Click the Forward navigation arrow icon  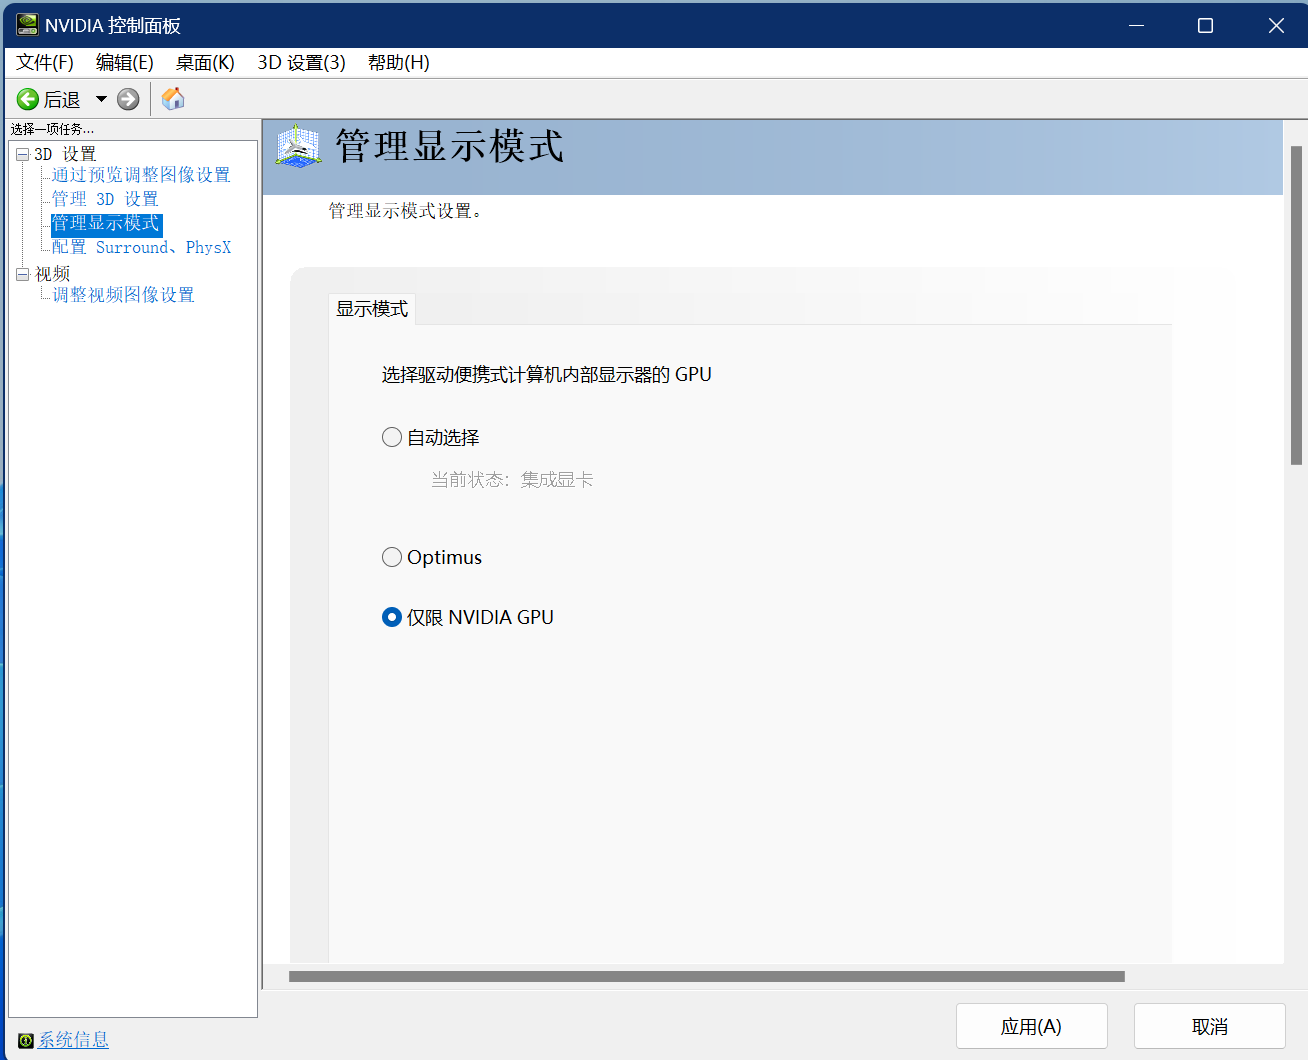coord(128,98)
